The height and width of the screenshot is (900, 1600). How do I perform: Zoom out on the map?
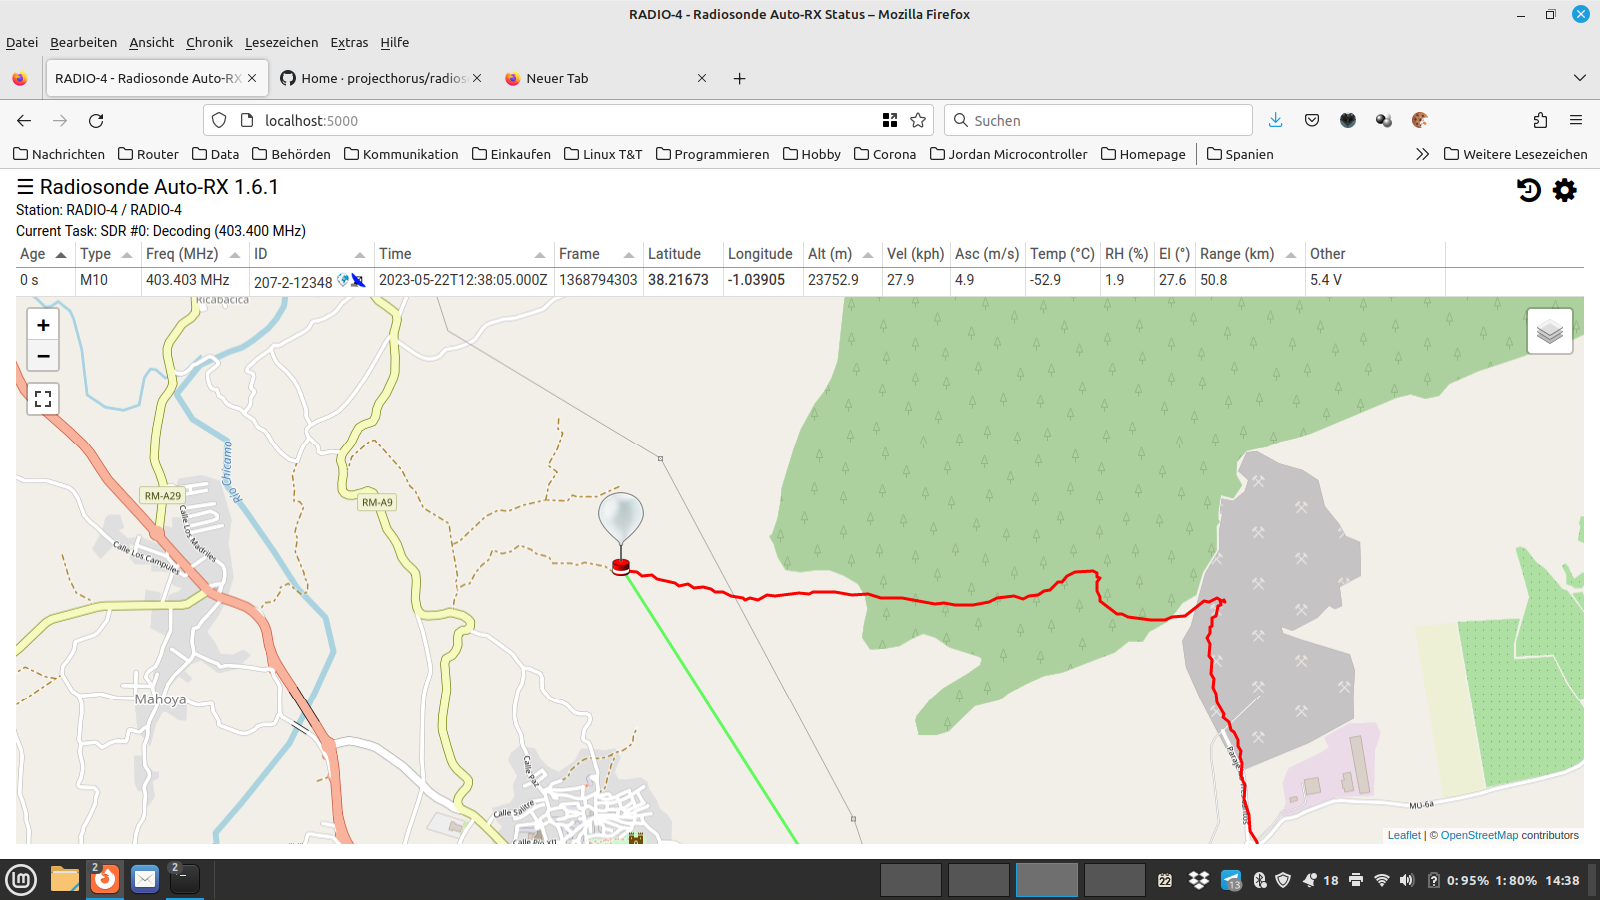pos(43,356)
